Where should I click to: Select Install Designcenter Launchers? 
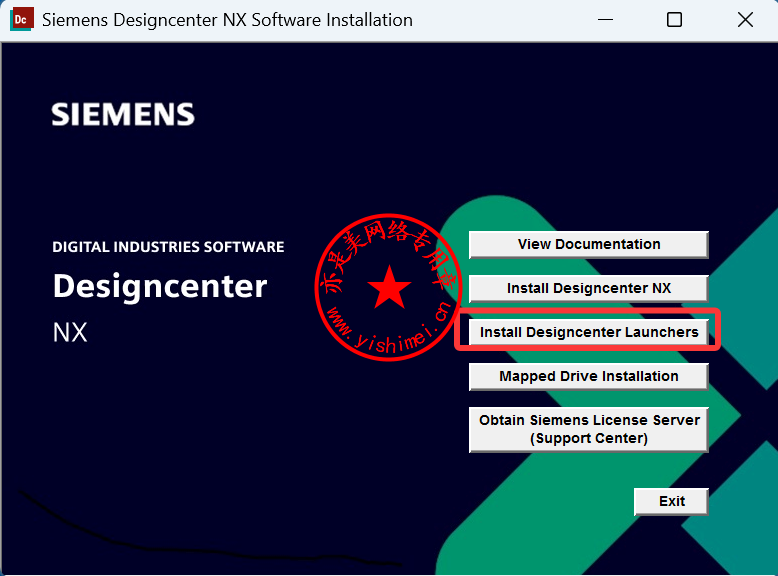pos(588,332)
